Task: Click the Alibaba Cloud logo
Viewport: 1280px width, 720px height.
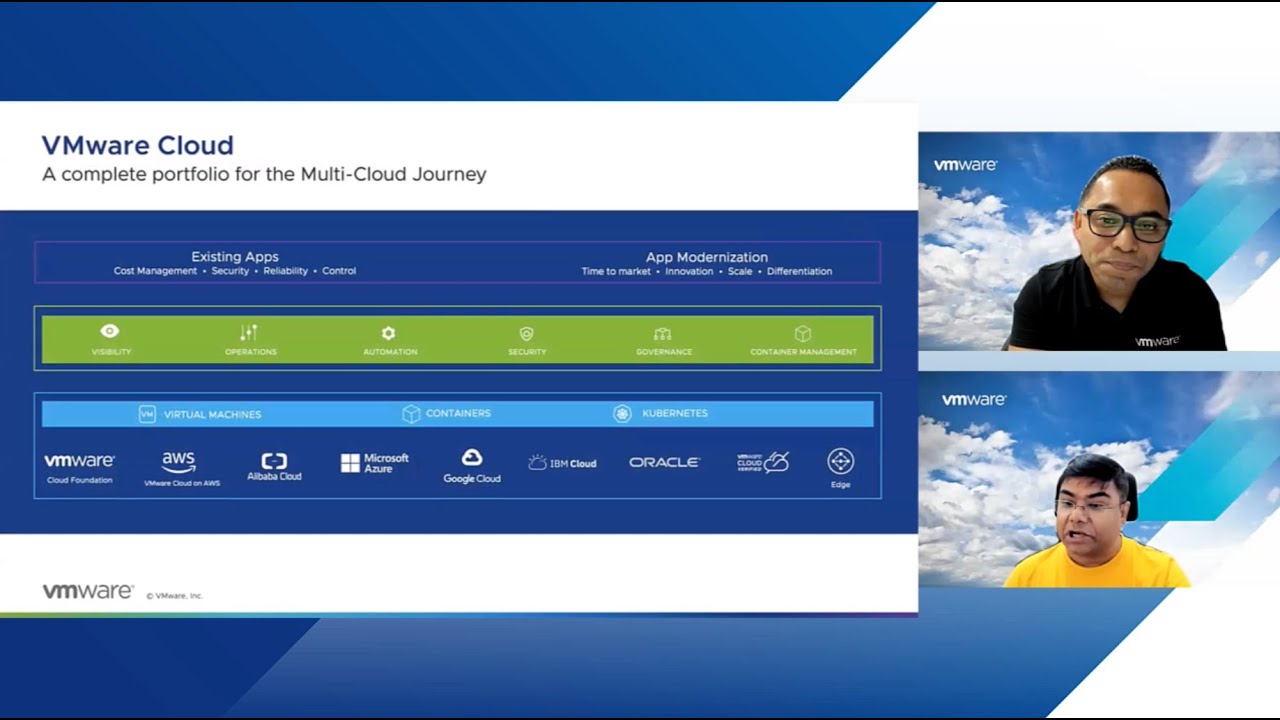Action: click(x=274, y=466)
